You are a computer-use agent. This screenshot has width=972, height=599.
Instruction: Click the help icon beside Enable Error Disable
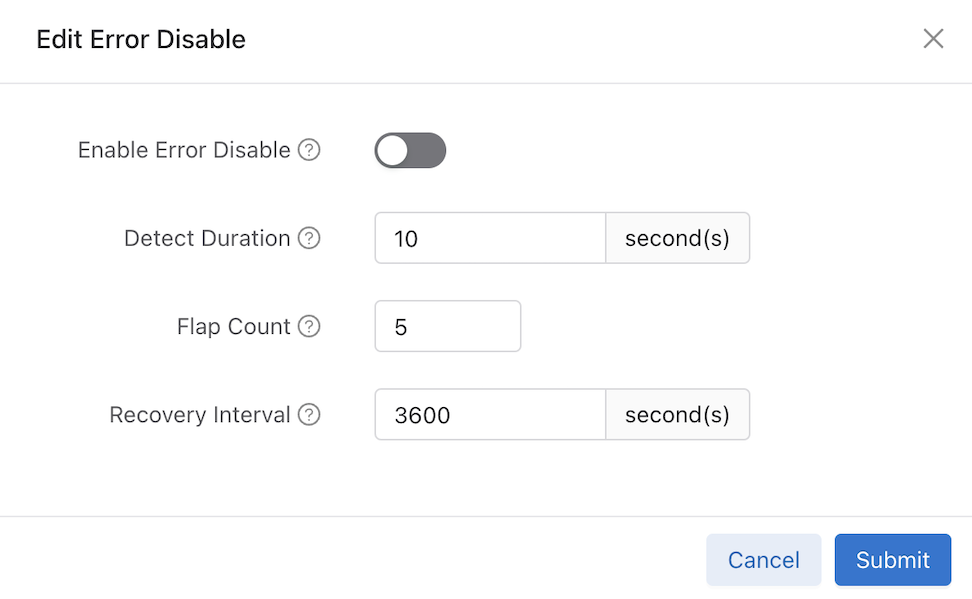[310, 150]
